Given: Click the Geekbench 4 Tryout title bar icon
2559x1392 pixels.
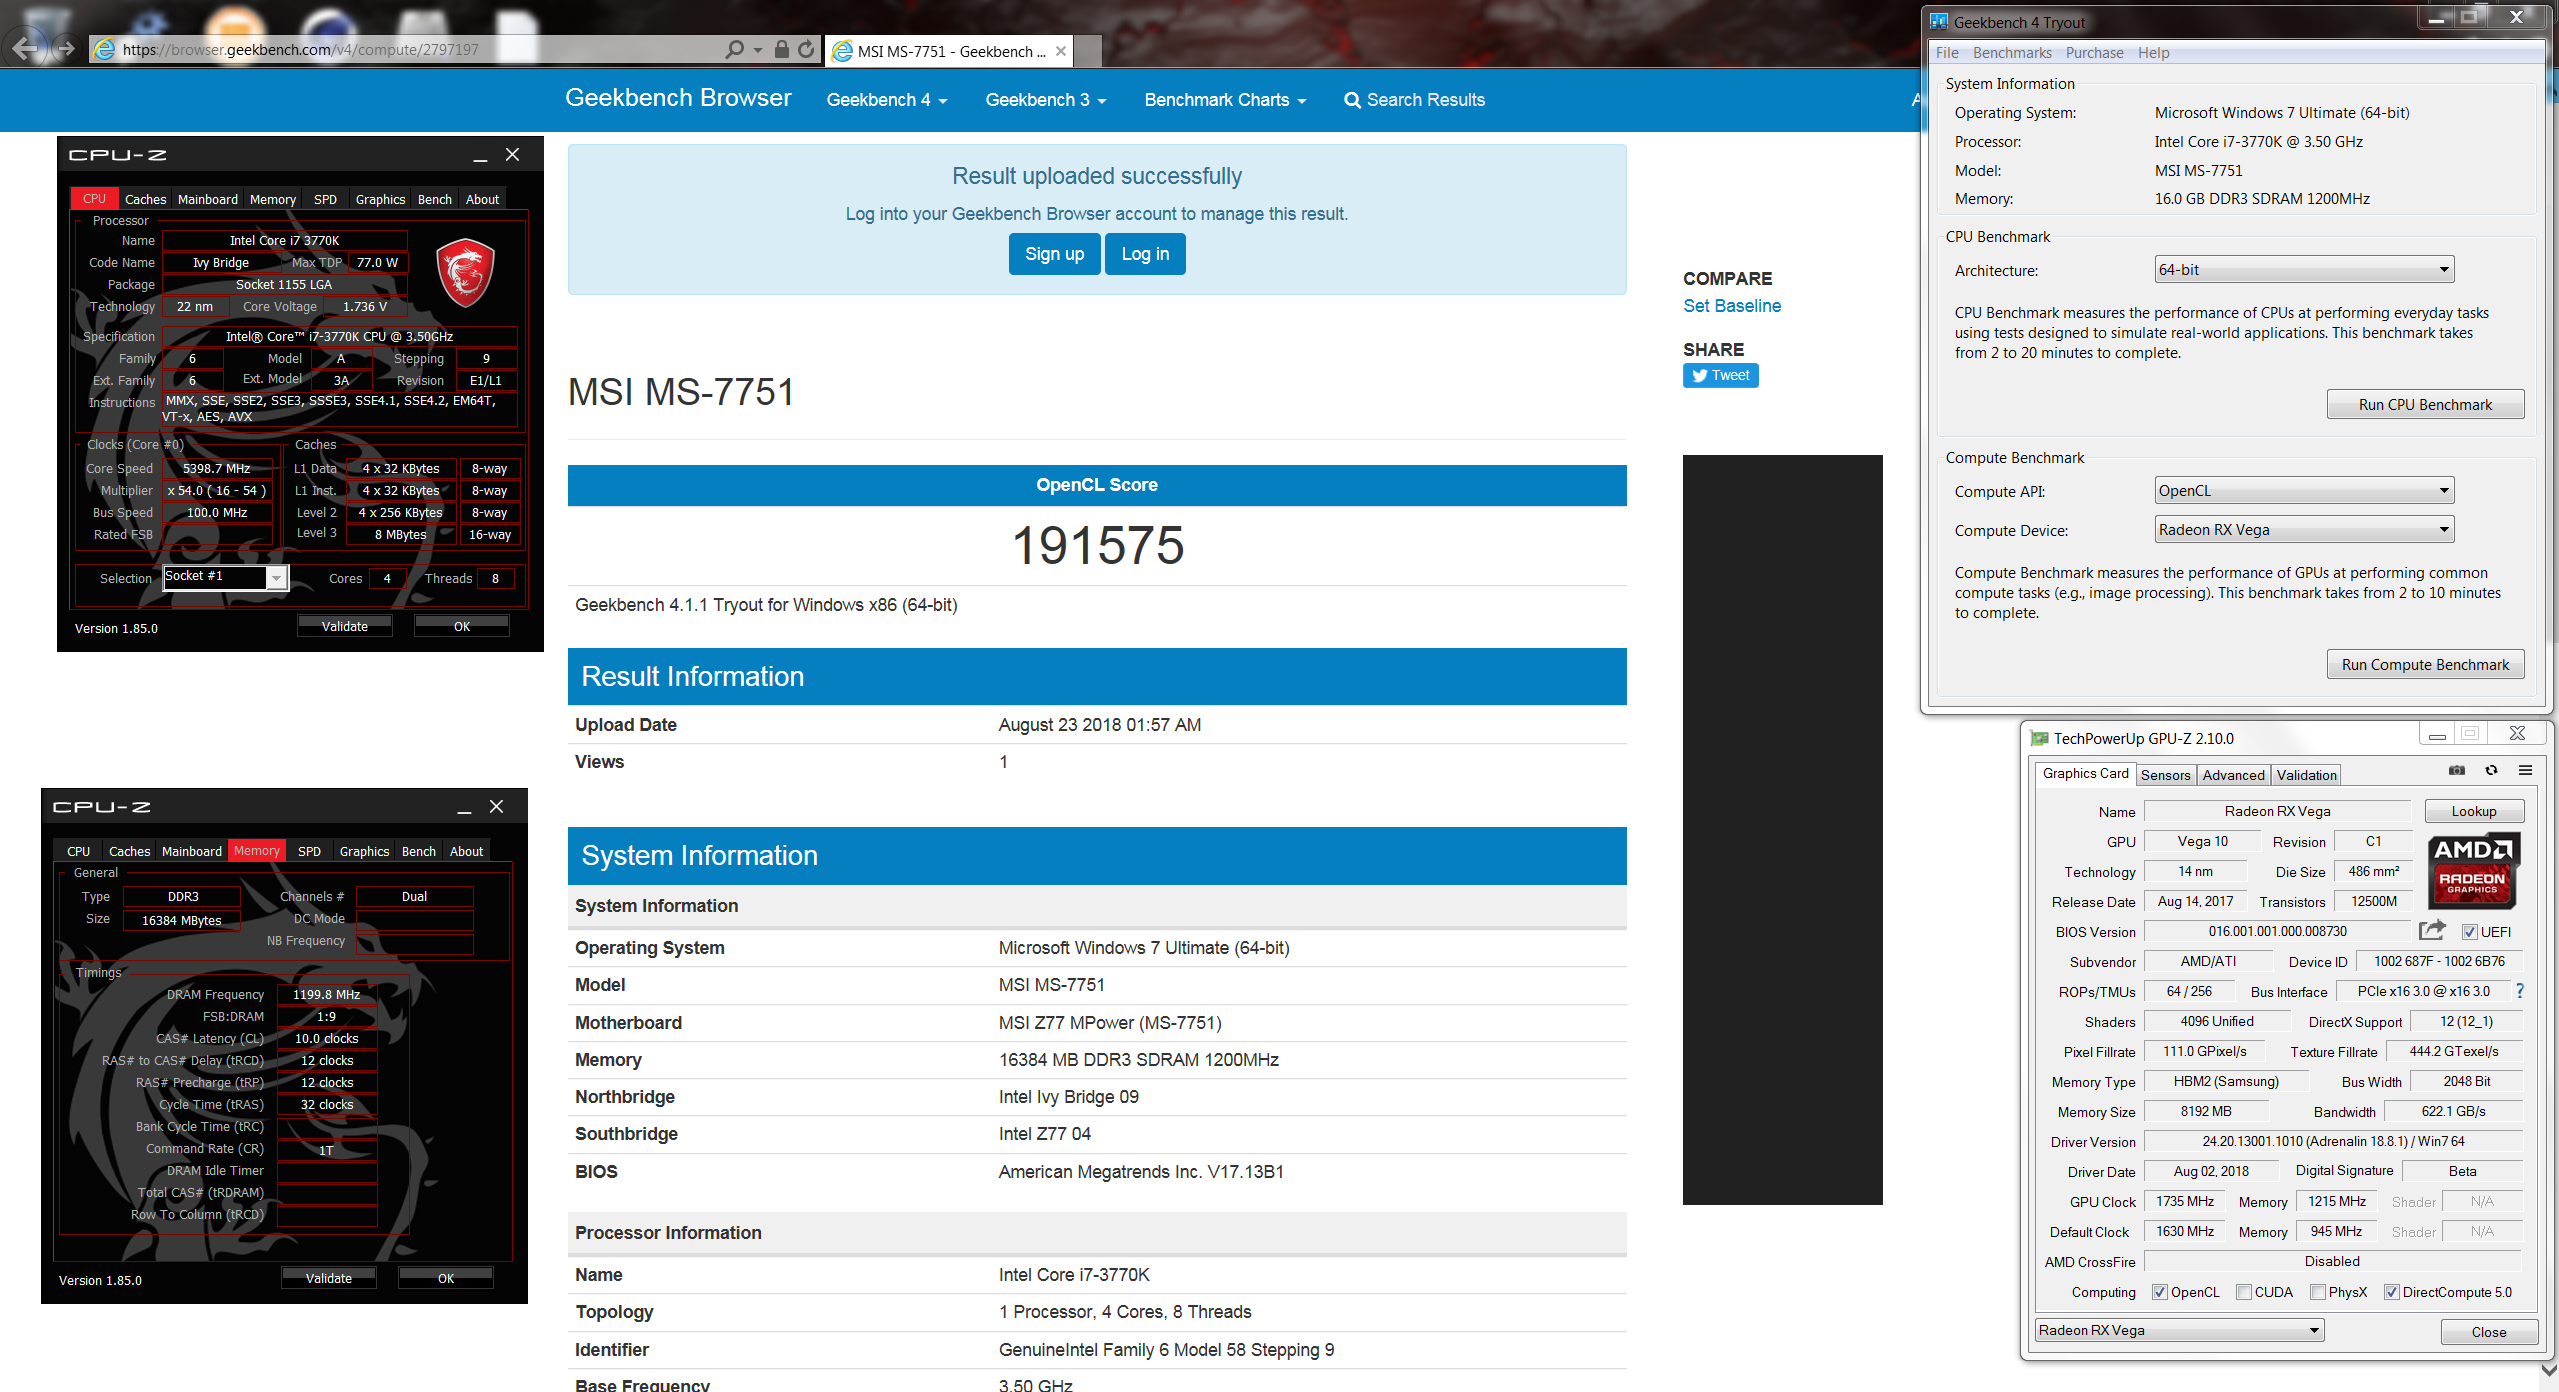Looking at the screenshot, I should click(x=1940, y=22).
